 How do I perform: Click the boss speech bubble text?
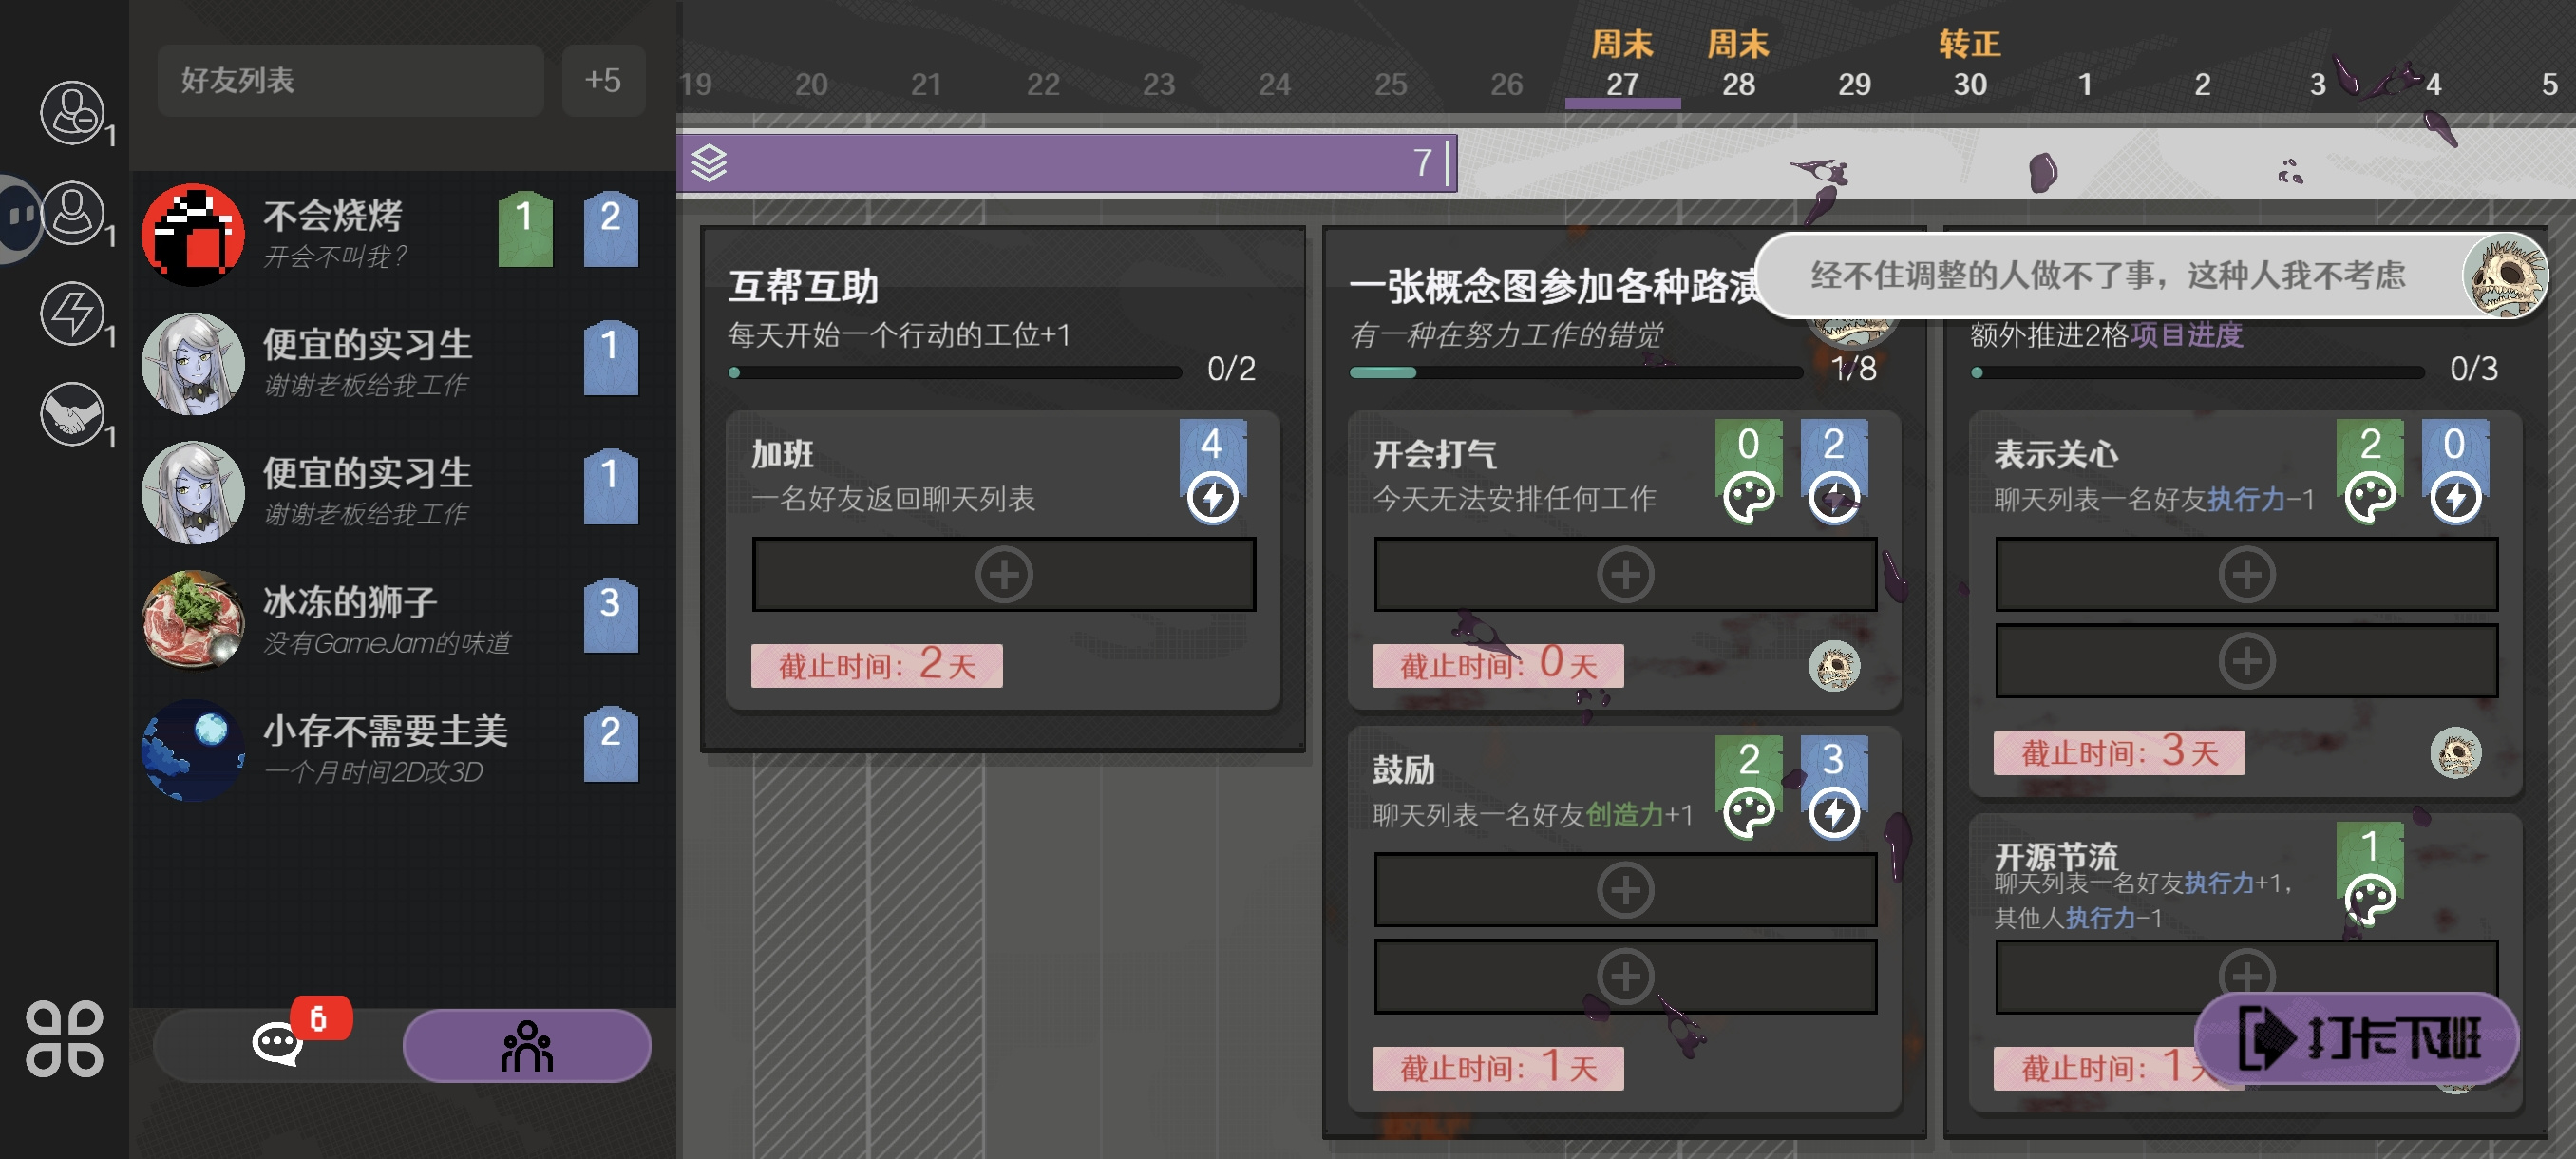tap(2107, 275)
